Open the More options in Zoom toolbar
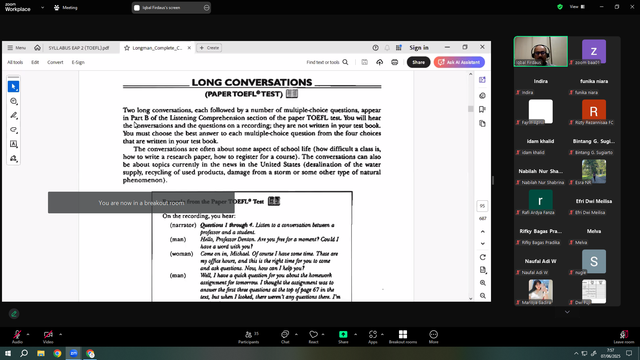Image resolution: width=640 pixels, height=360 pixels. [x=433, y=337]
